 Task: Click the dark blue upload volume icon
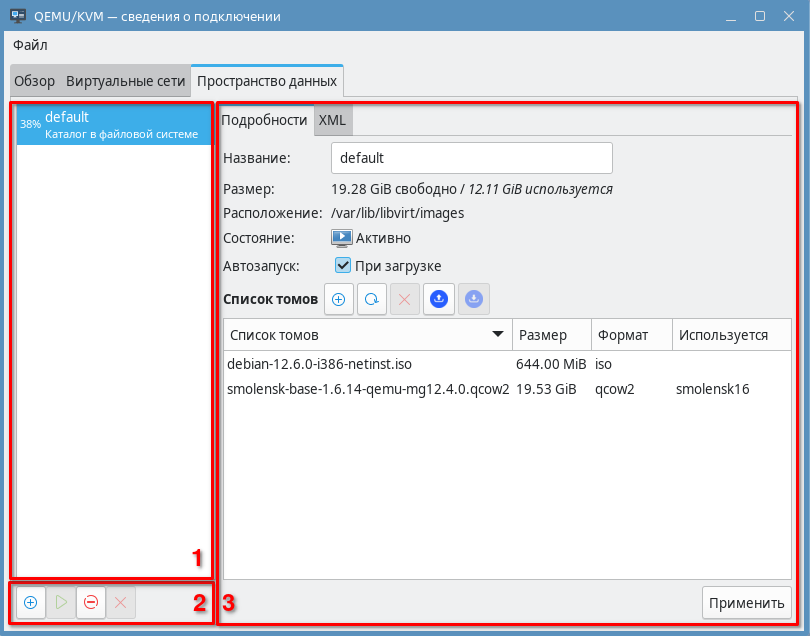(x=439, y=299)
